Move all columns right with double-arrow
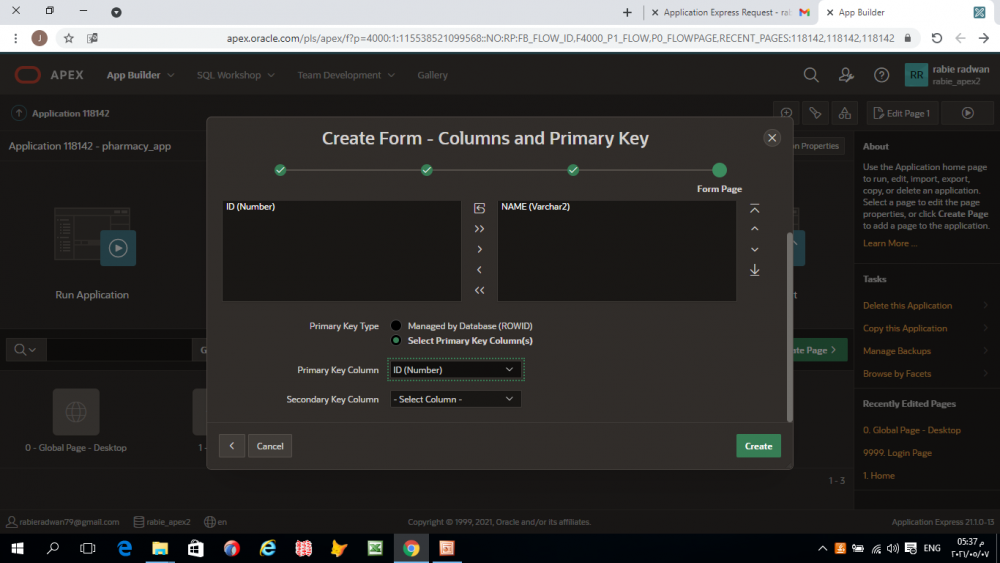Image resolution: width=1000 pixels, height=563 pixels. (480, 229)
